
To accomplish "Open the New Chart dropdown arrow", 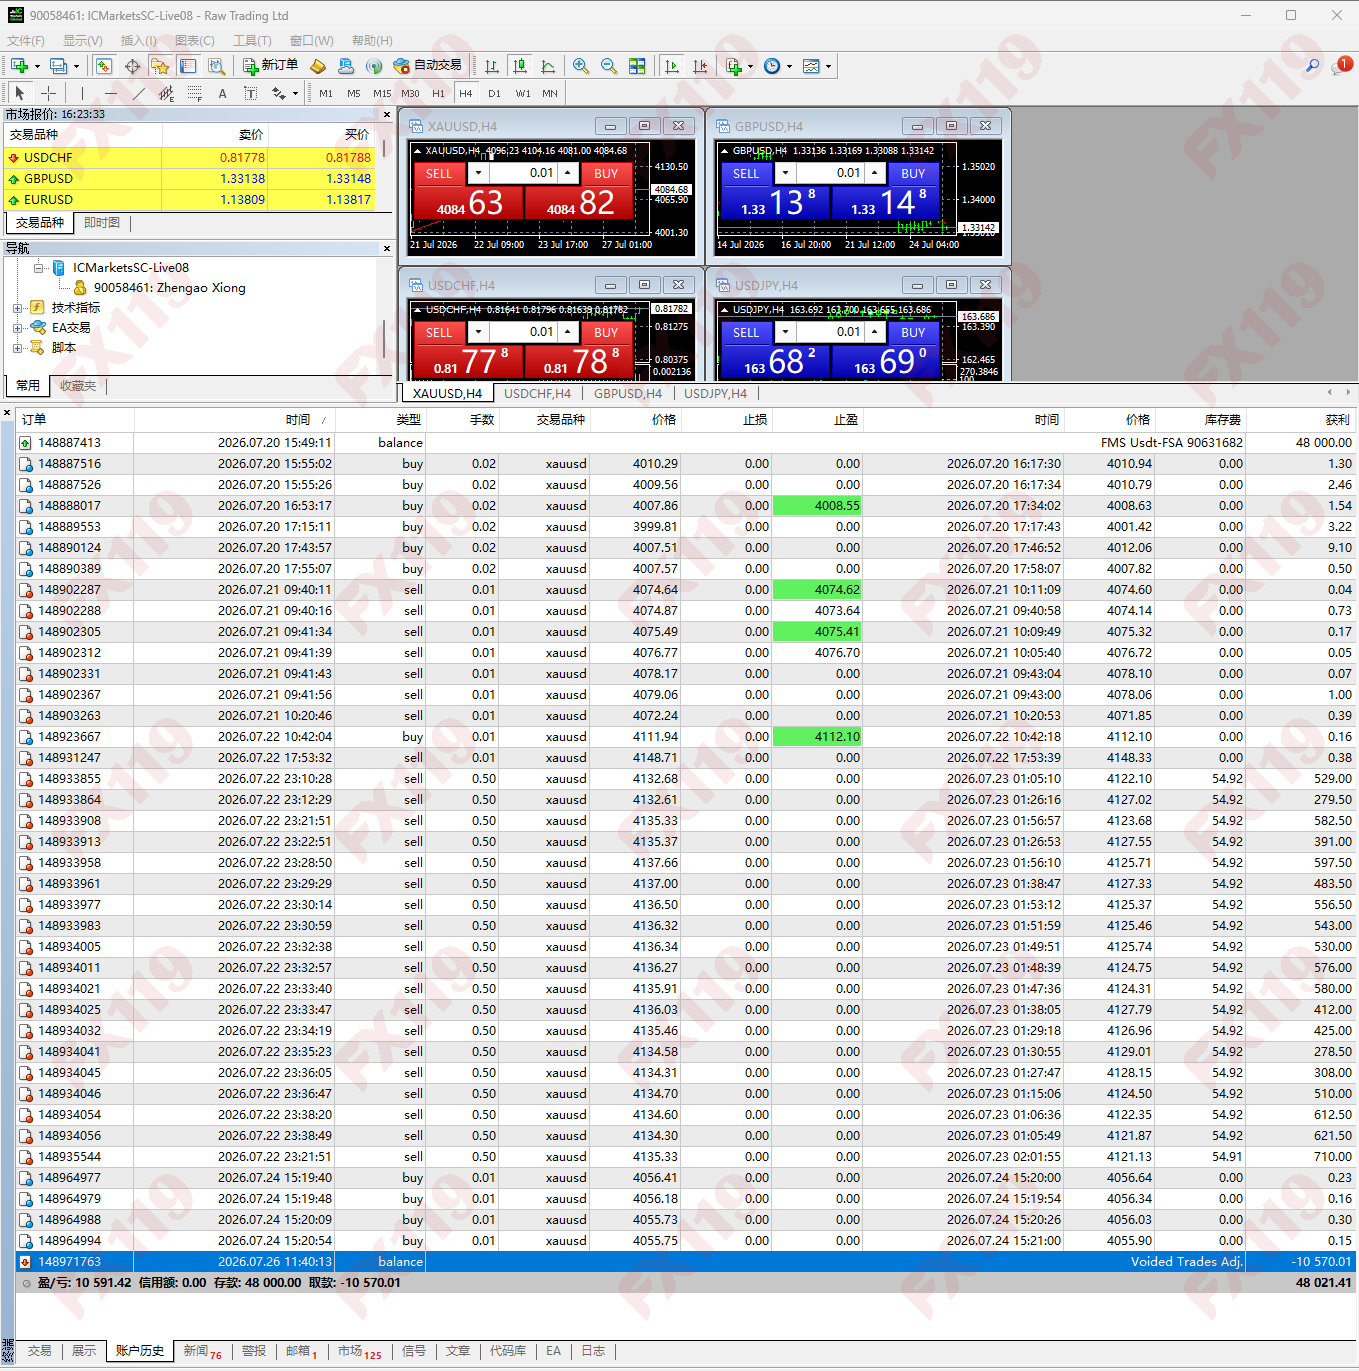I will click(x=37, y=67).
